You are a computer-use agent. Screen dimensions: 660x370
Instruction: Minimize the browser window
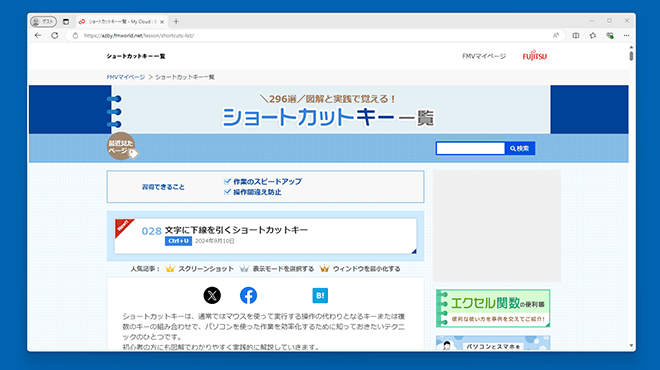click(592, 21)
